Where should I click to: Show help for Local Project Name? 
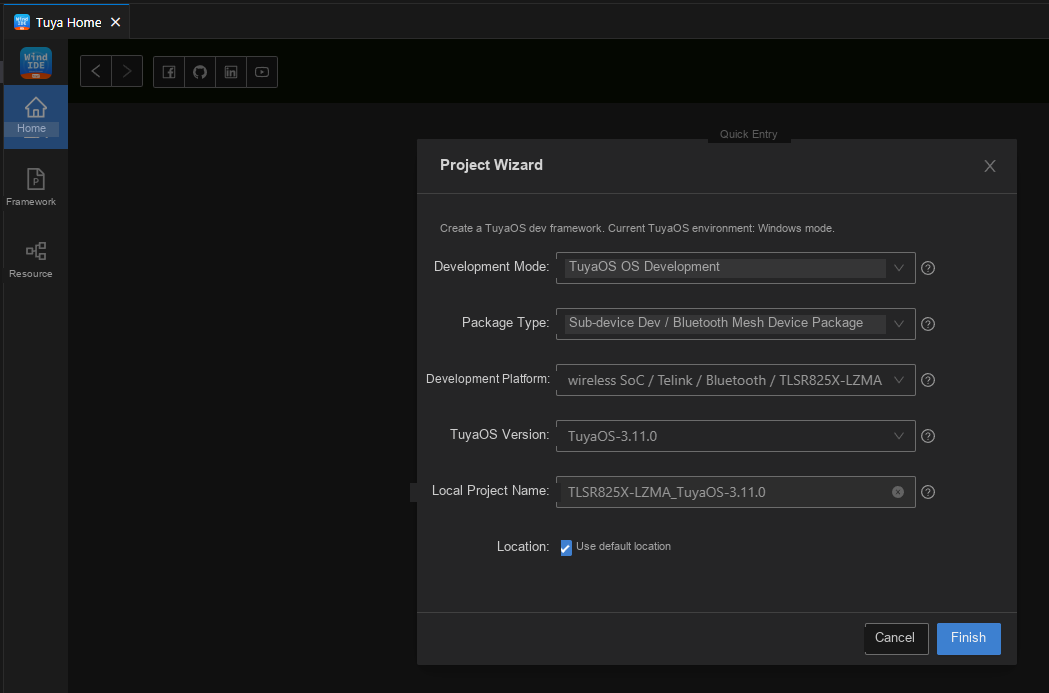(928, 492)
